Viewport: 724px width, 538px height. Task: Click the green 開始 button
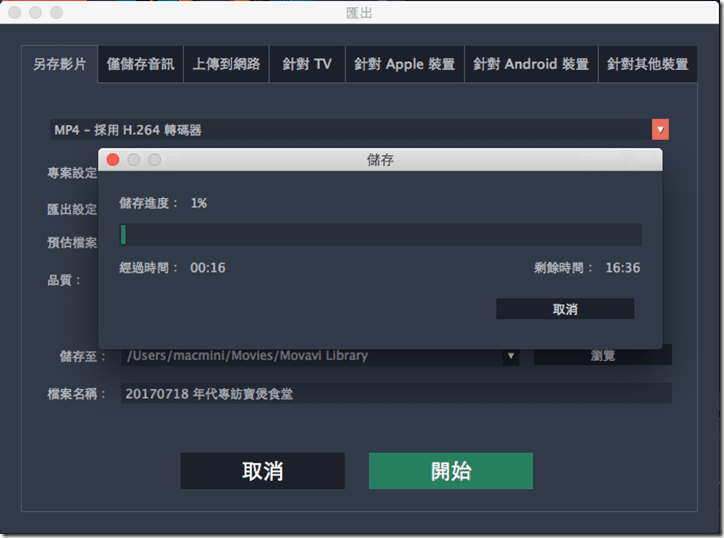[x=451, y=471]
